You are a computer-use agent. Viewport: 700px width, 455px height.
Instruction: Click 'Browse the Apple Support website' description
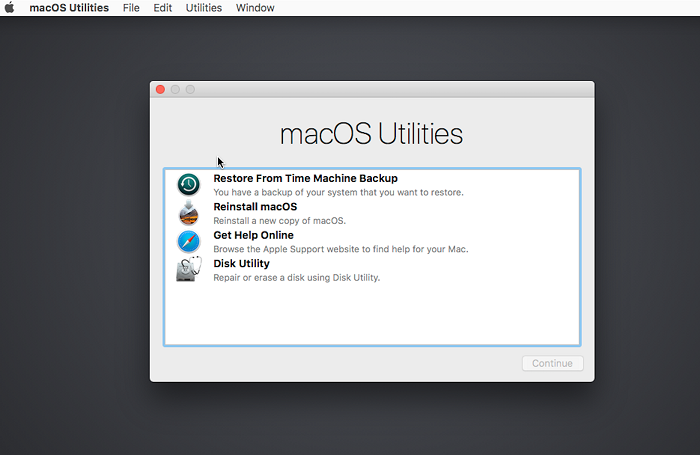[x=340, y=249]
